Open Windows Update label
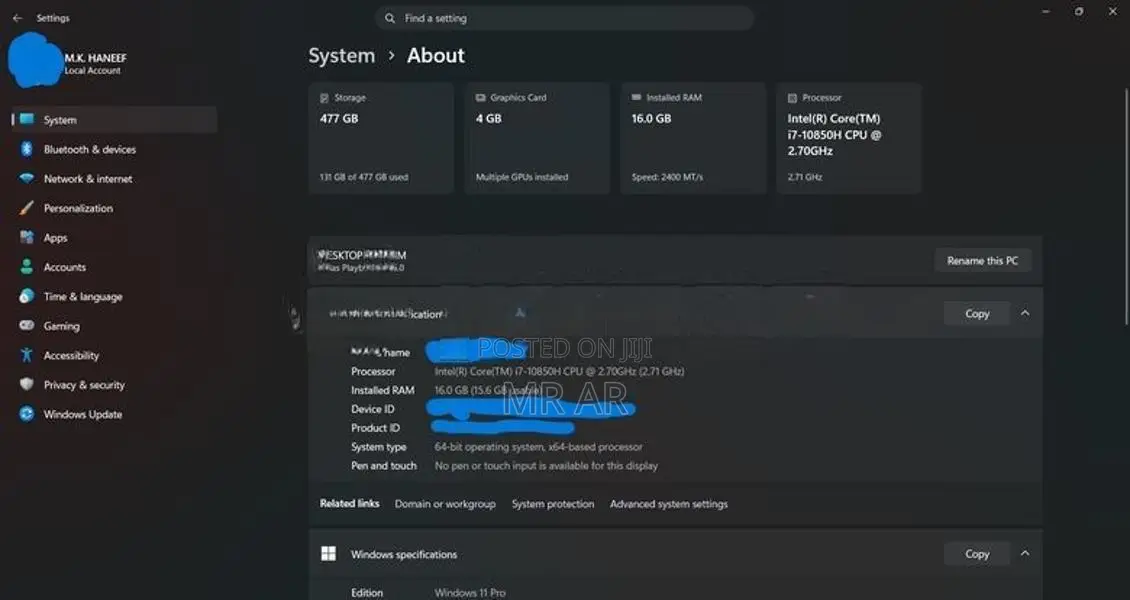1130x600 pixels. coord(83,415)
